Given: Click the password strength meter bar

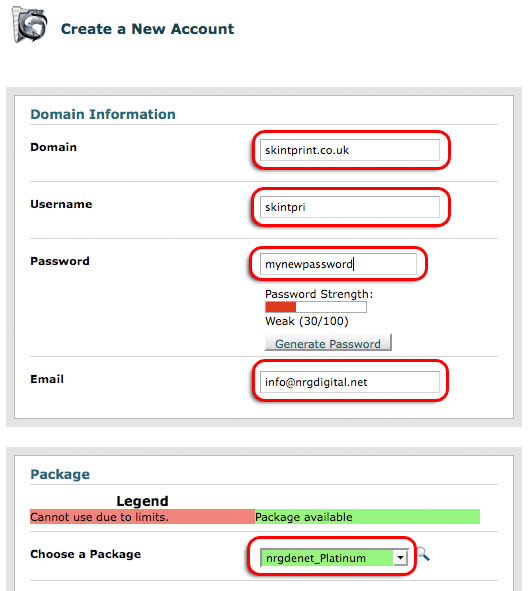Looking at the screenshot, I should 316,307.
